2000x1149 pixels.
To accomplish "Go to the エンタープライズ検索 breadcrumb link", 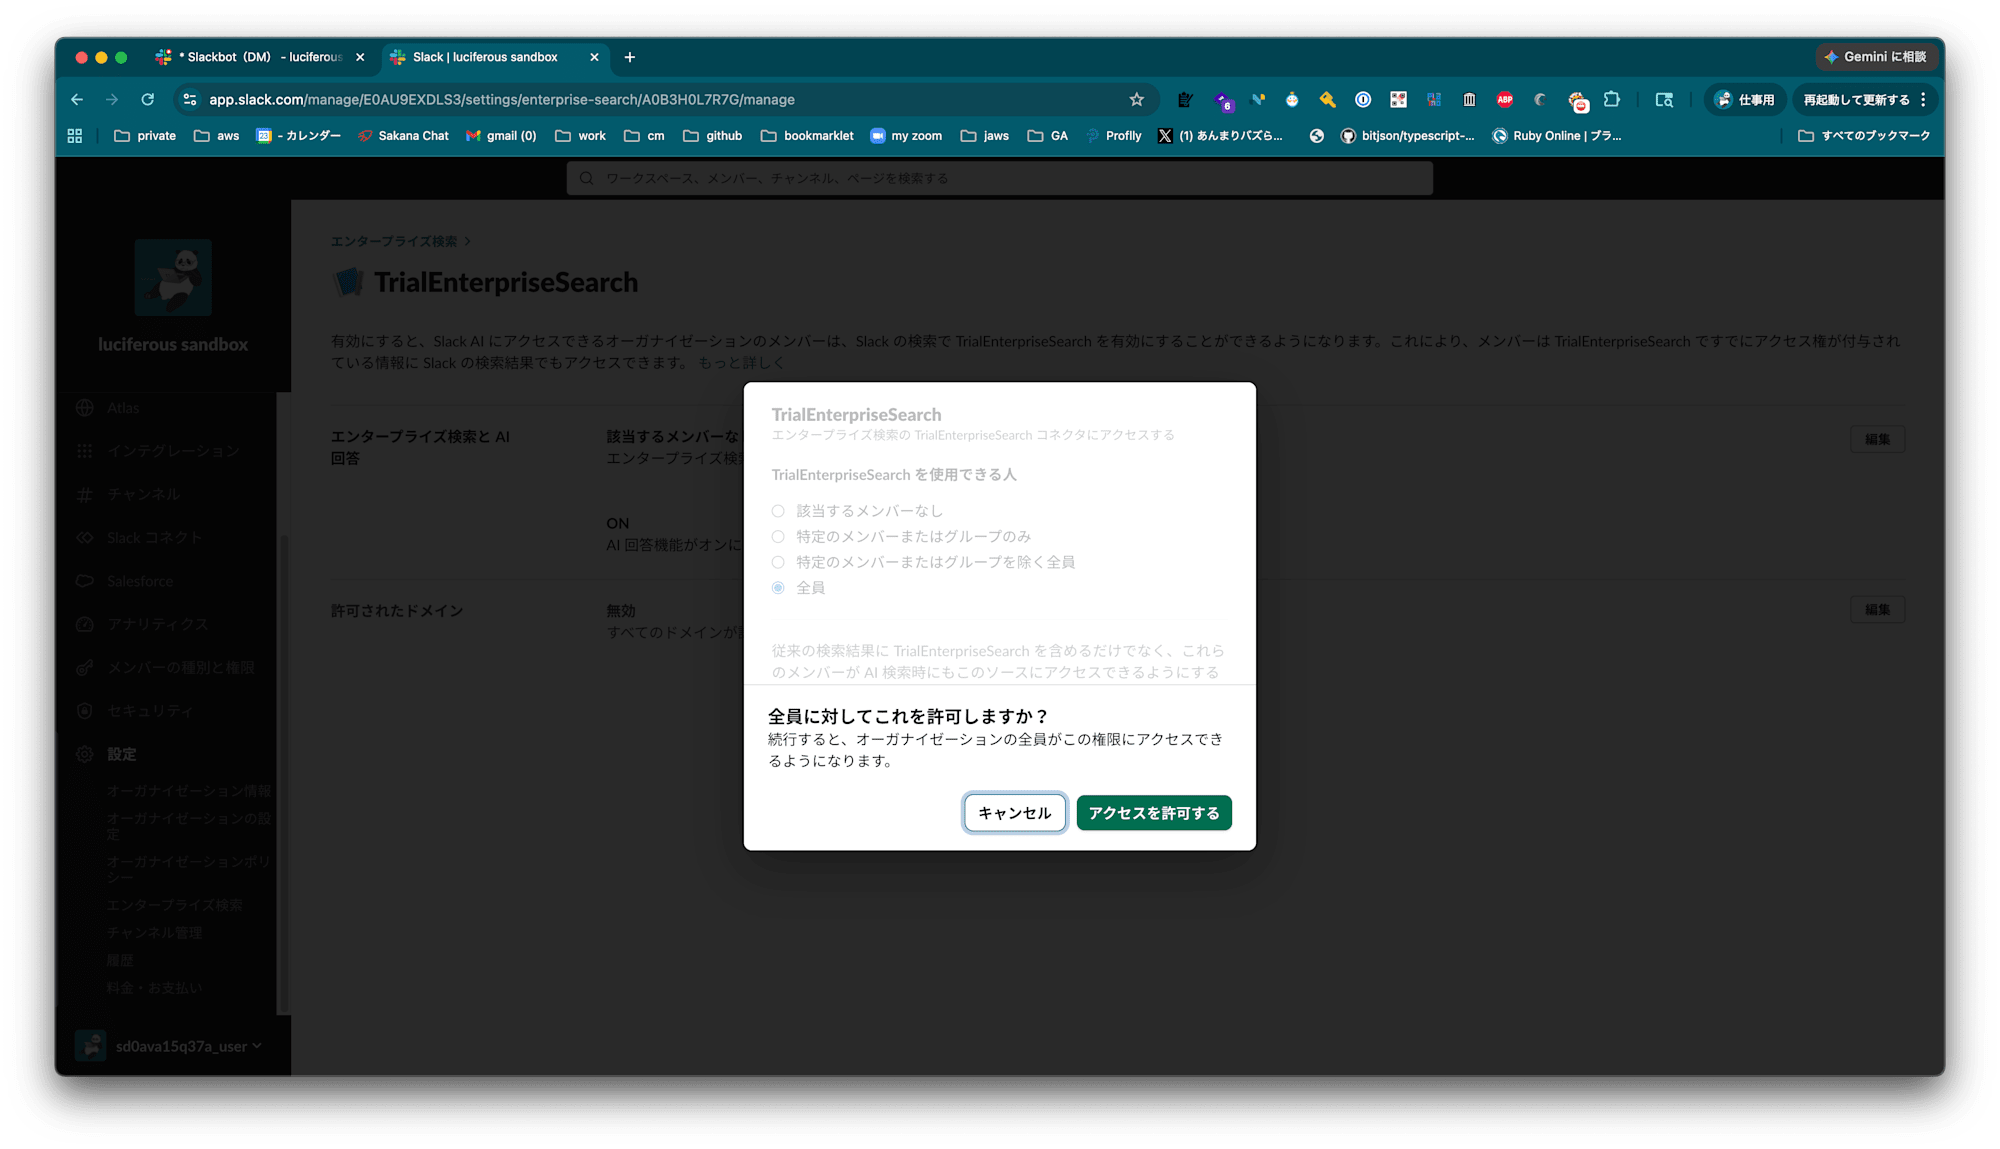I will (x=394, y=241).
